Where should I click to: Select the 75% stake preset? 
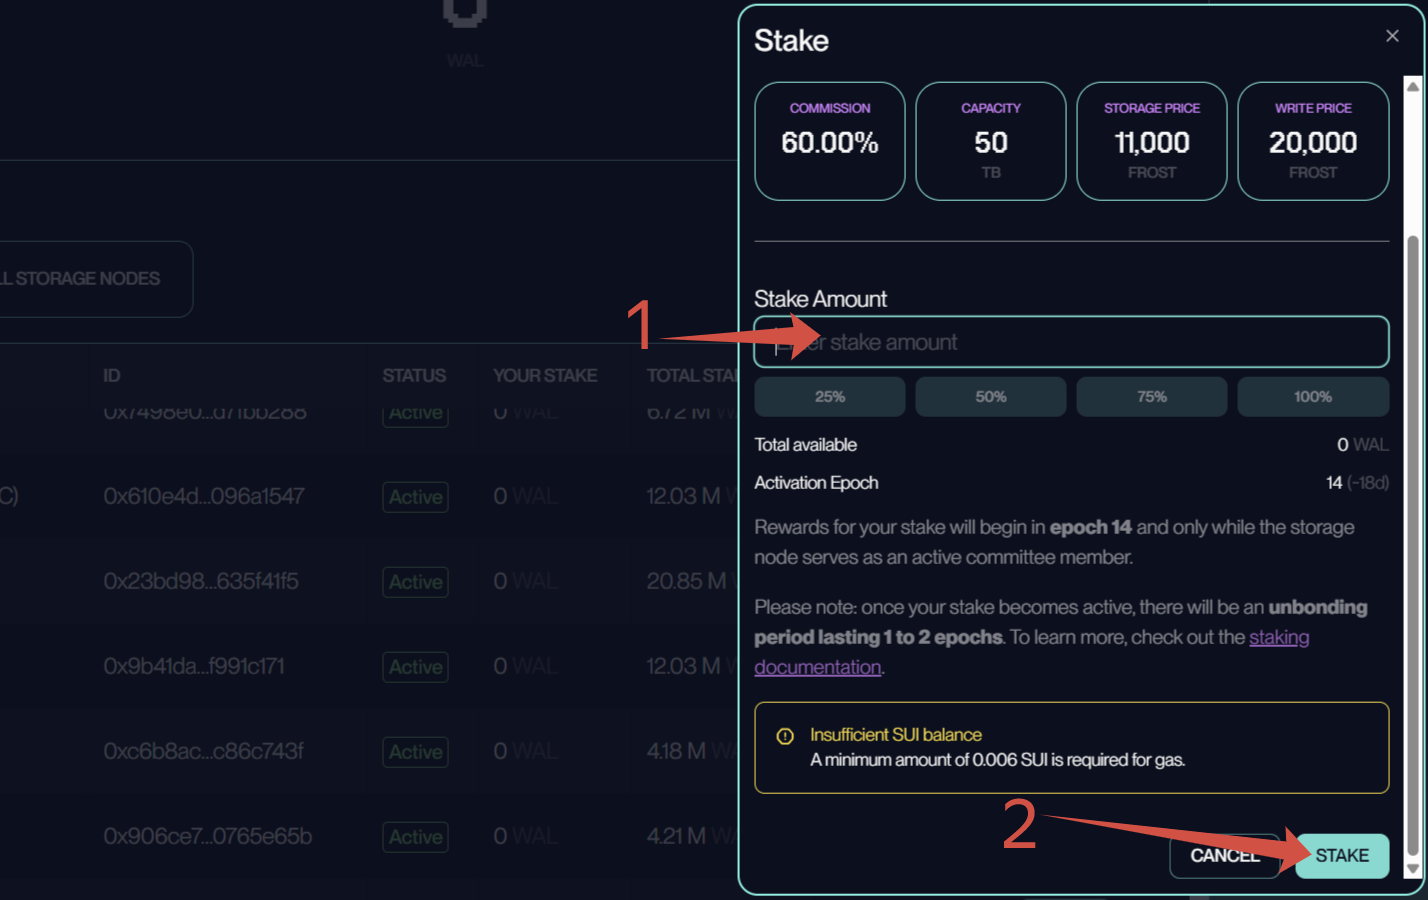click(x=1151, y=397)
